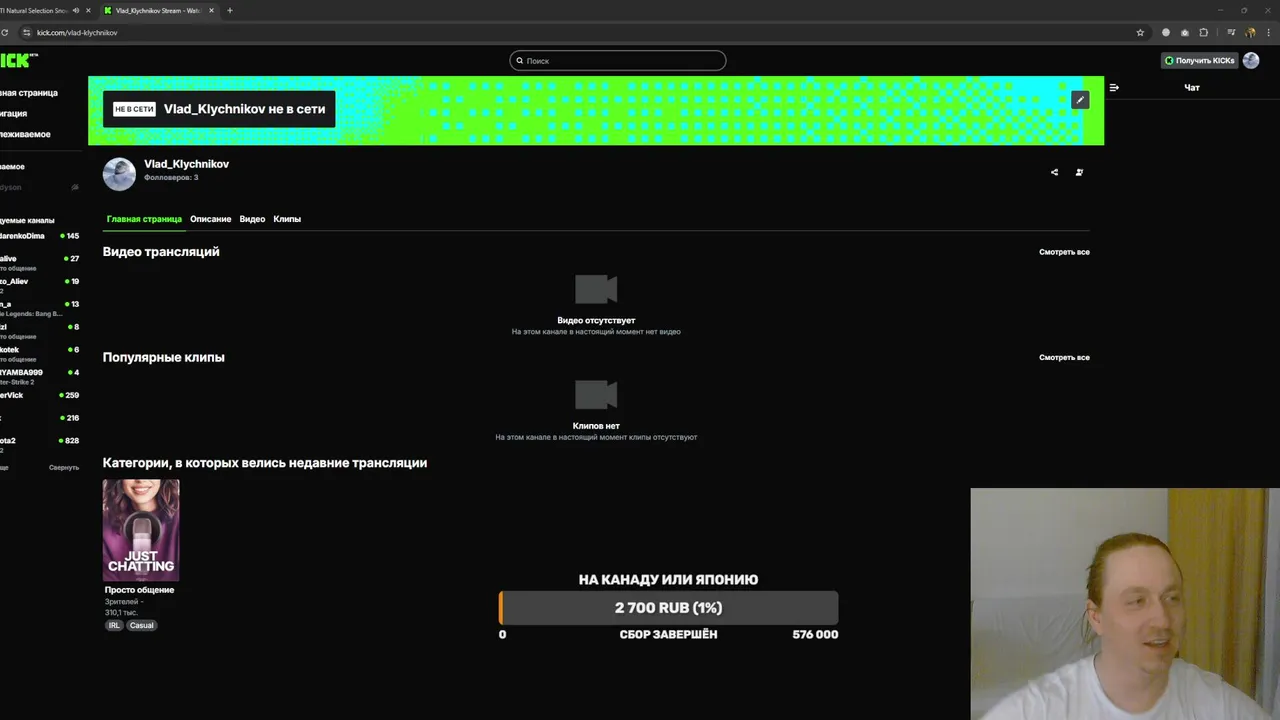Click Смотреть все for Популярные клипы

pyautogui.click(x=1064, y=357)
